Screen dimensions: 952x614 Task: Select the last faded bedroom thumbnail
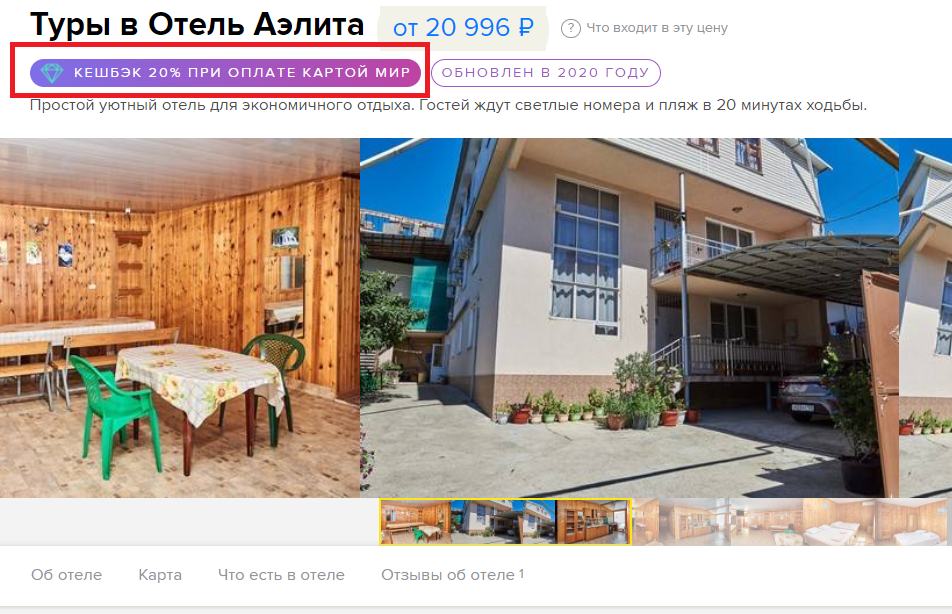click(913, 522)
